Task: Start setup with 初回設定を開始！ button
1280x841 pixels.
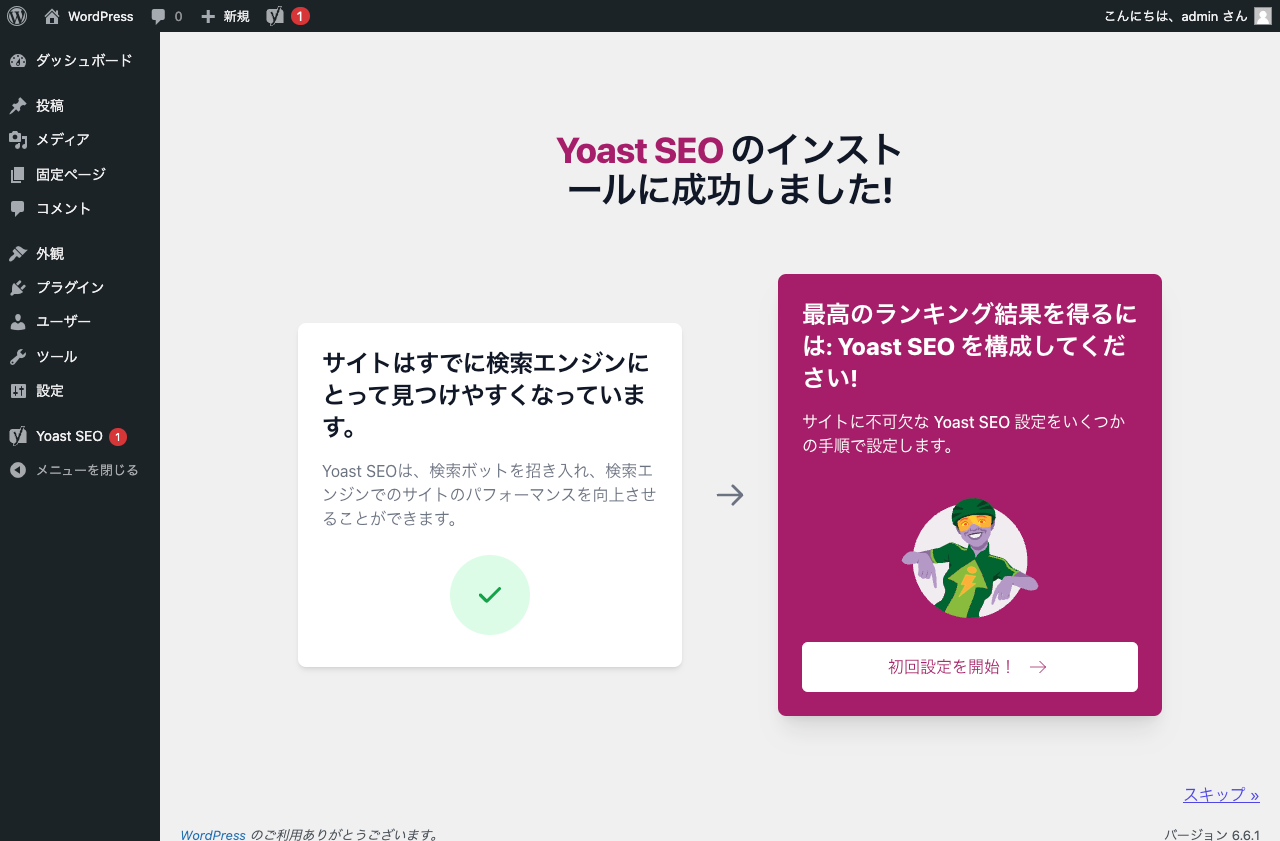Action: pyautogui.click(x=970, y=667)
